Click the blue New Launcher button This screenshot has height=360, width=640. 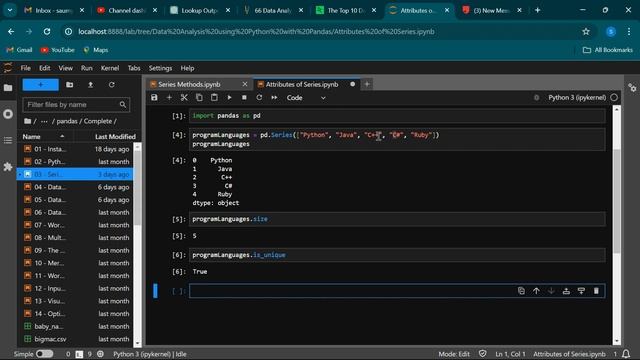pyautogui.click(x=40, y=85)
